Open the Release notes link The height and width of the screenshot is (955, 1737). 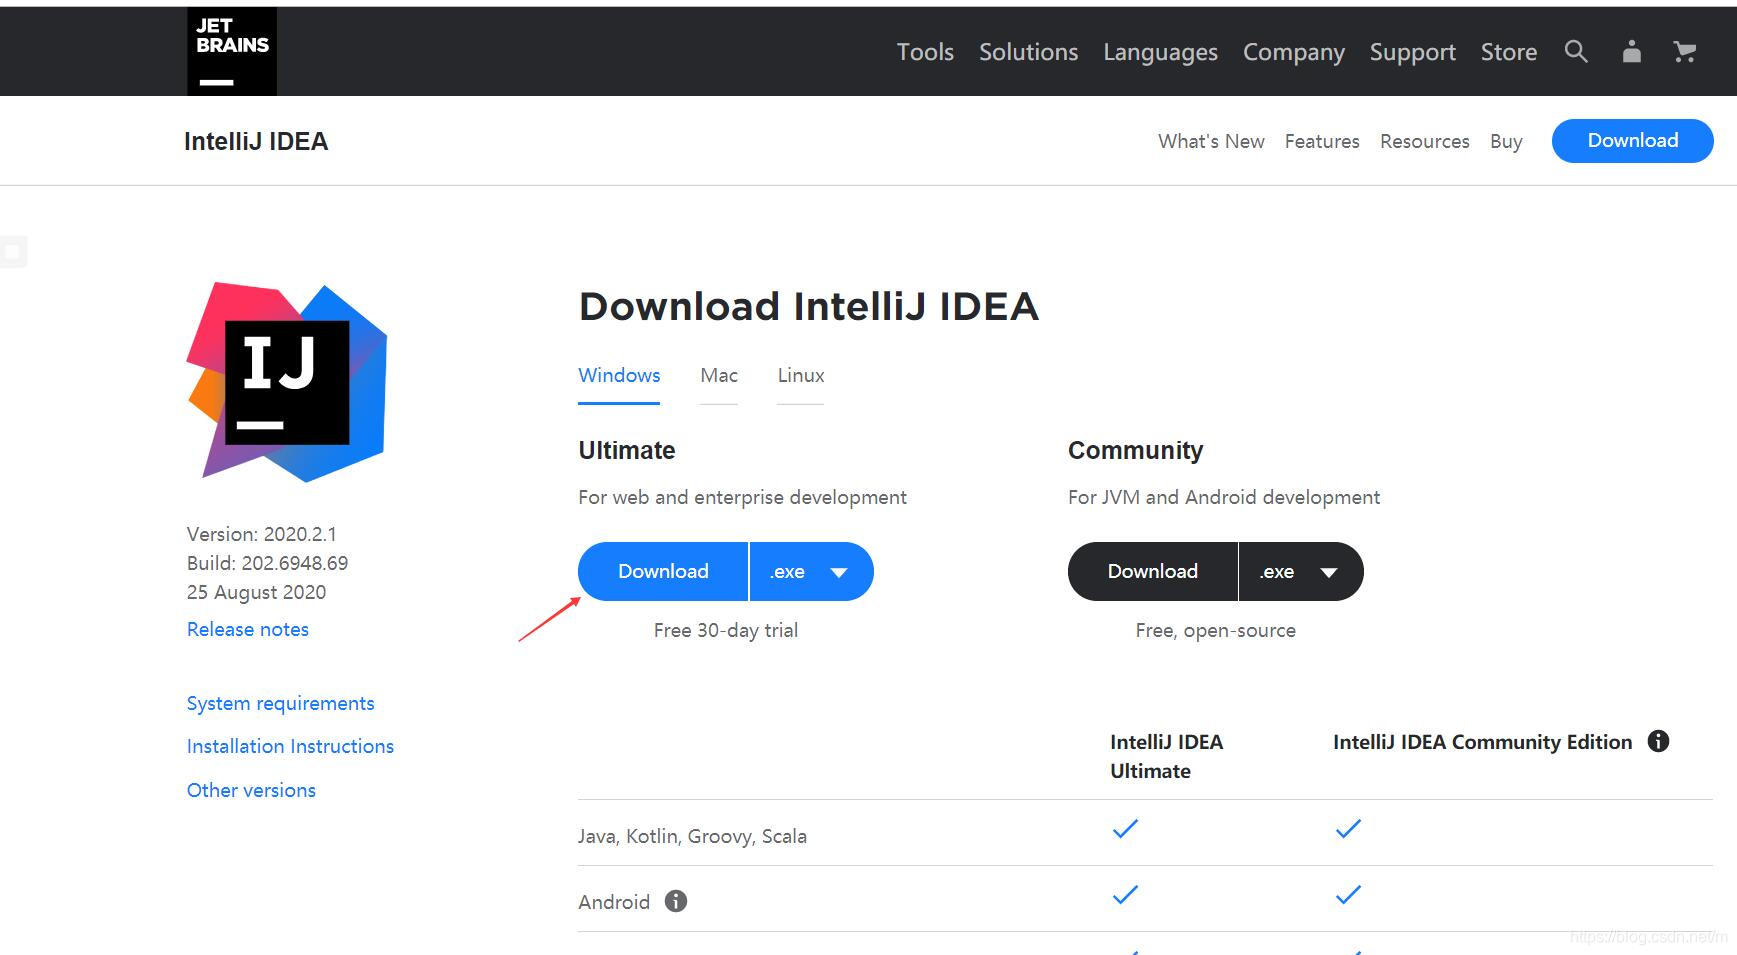click(248, 629)
